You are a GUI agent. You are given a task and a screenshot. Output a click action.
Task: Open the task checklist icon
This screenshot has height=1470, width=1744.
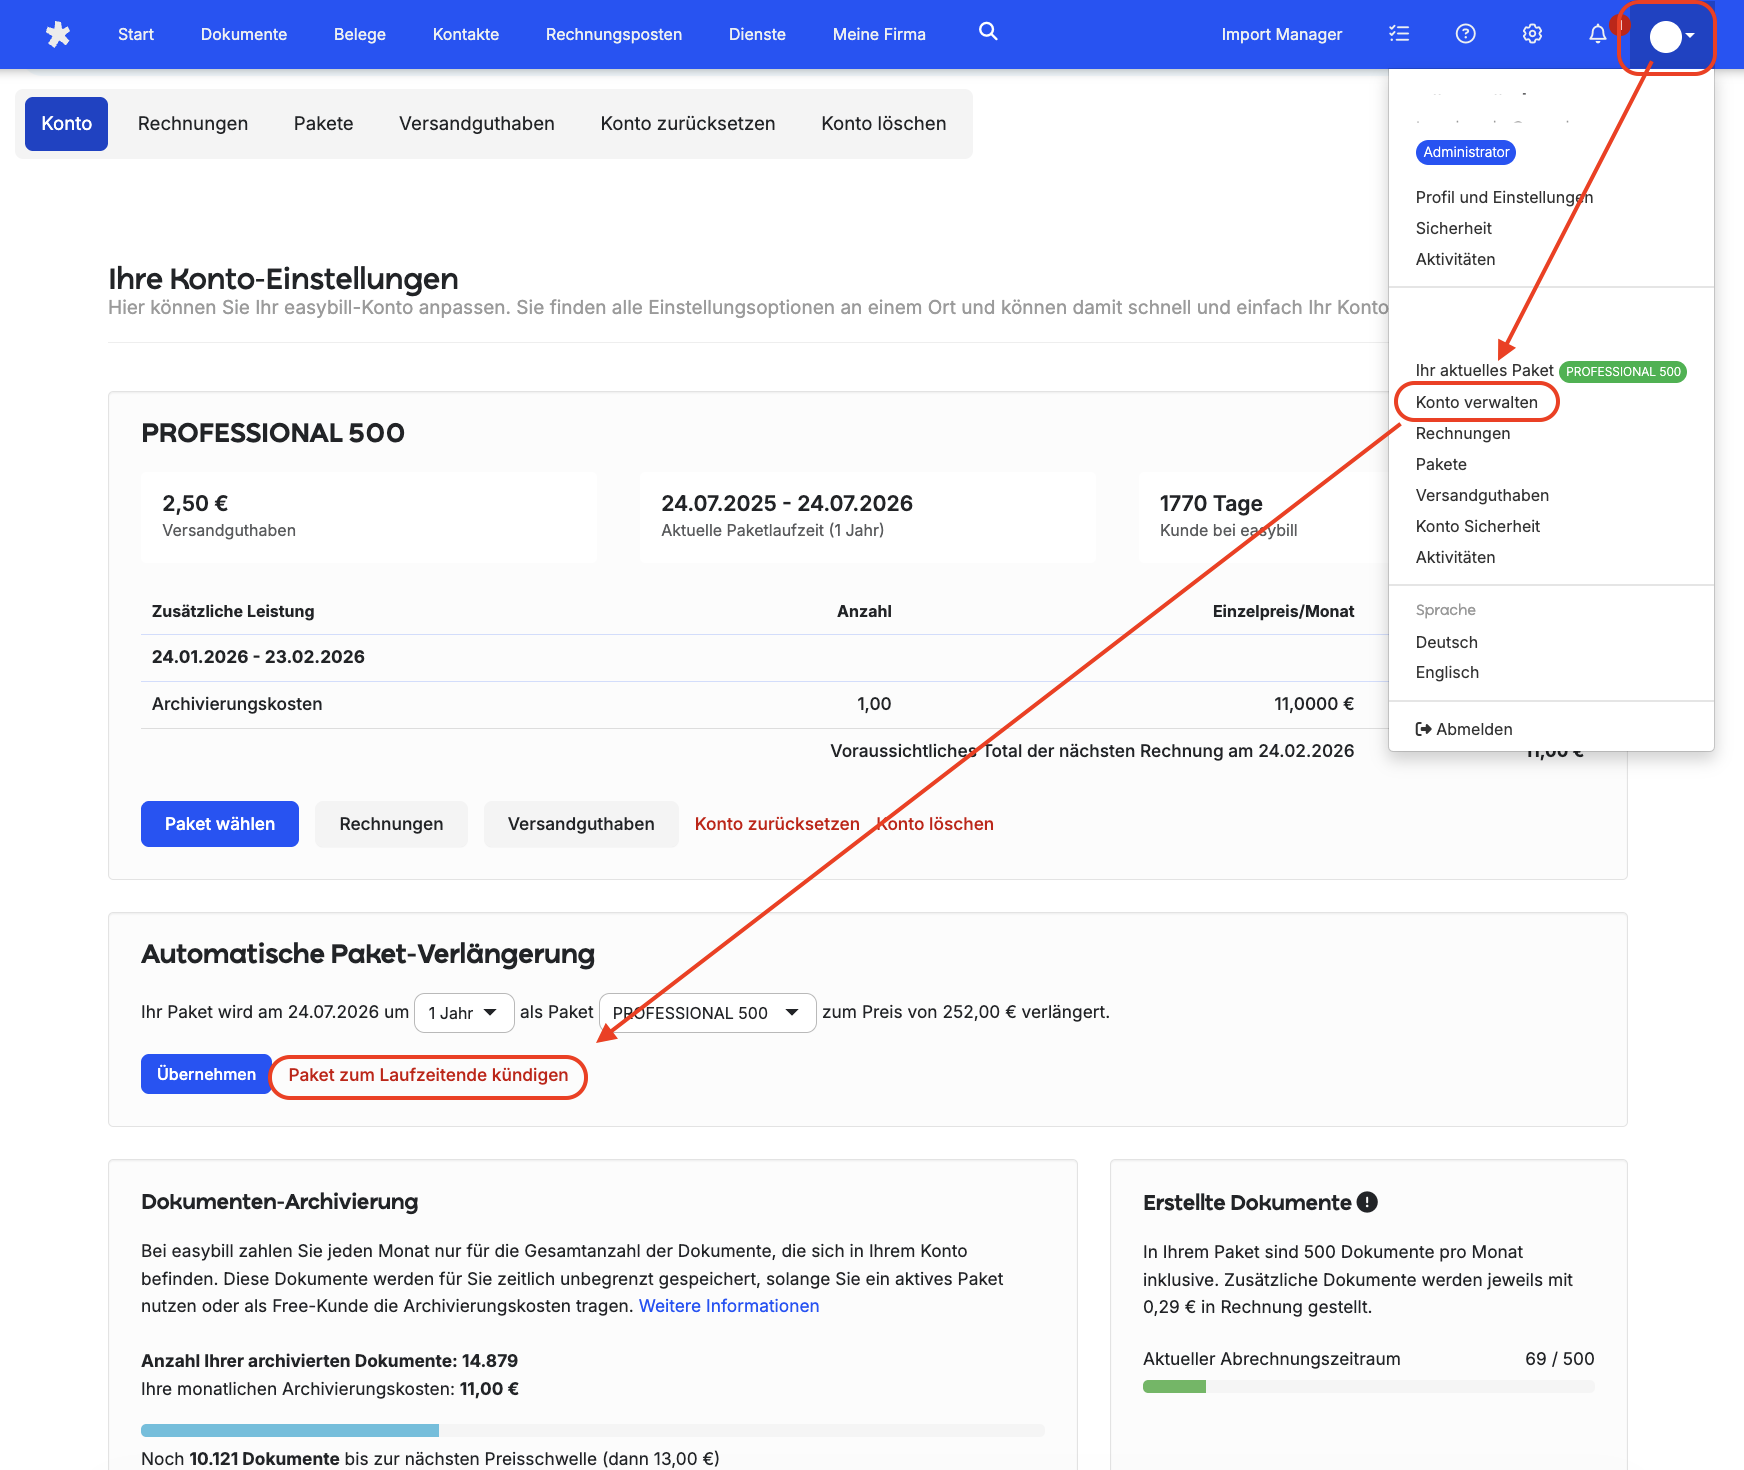tap(1399, 34)
